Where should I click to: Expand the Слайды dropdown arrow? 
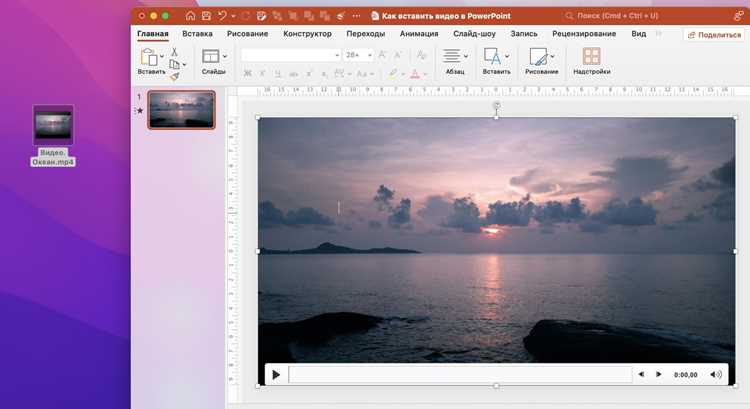[224, 56]
